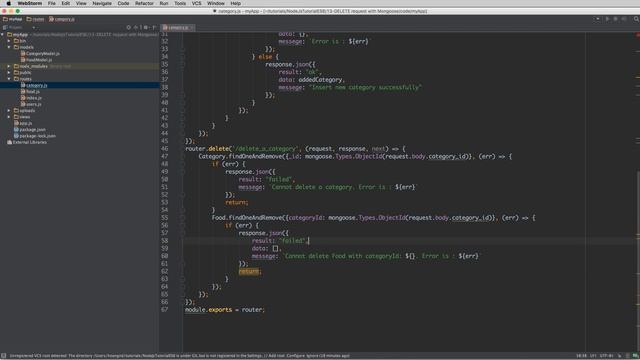This screenshot has width=640, height=360.
Task: Click the collapse all icon in Project panel
Action: (137, 27)
